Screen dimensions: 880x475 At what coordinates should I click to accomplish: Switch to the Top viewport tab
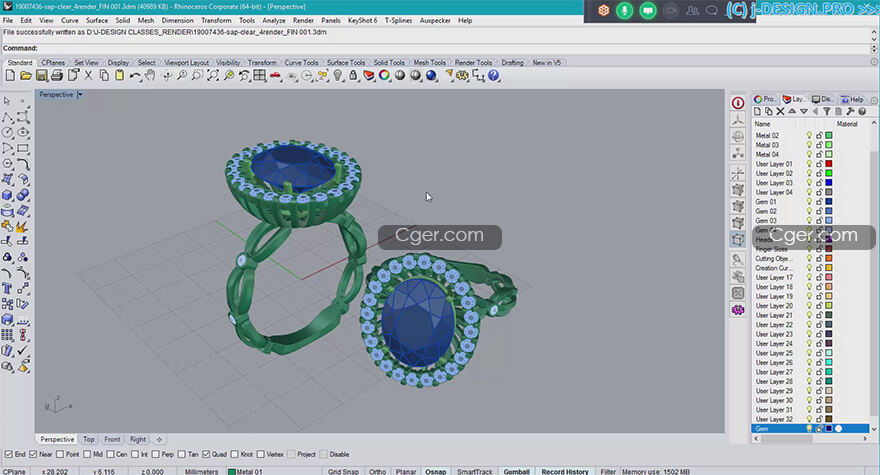pos(89,439)
